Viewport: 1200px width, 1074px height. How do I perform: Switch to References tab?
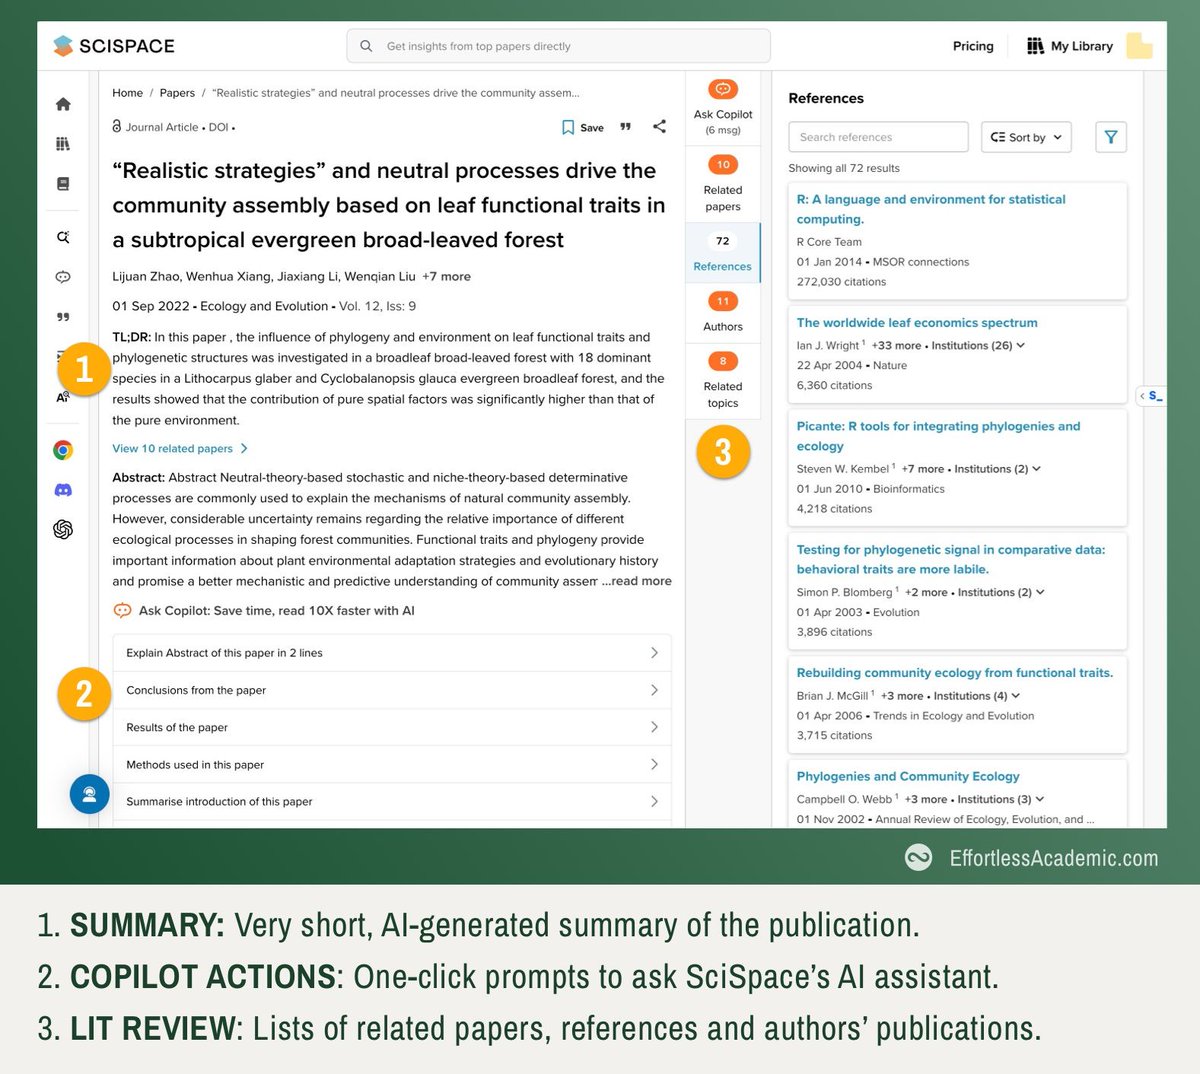[x=723, y=252]
